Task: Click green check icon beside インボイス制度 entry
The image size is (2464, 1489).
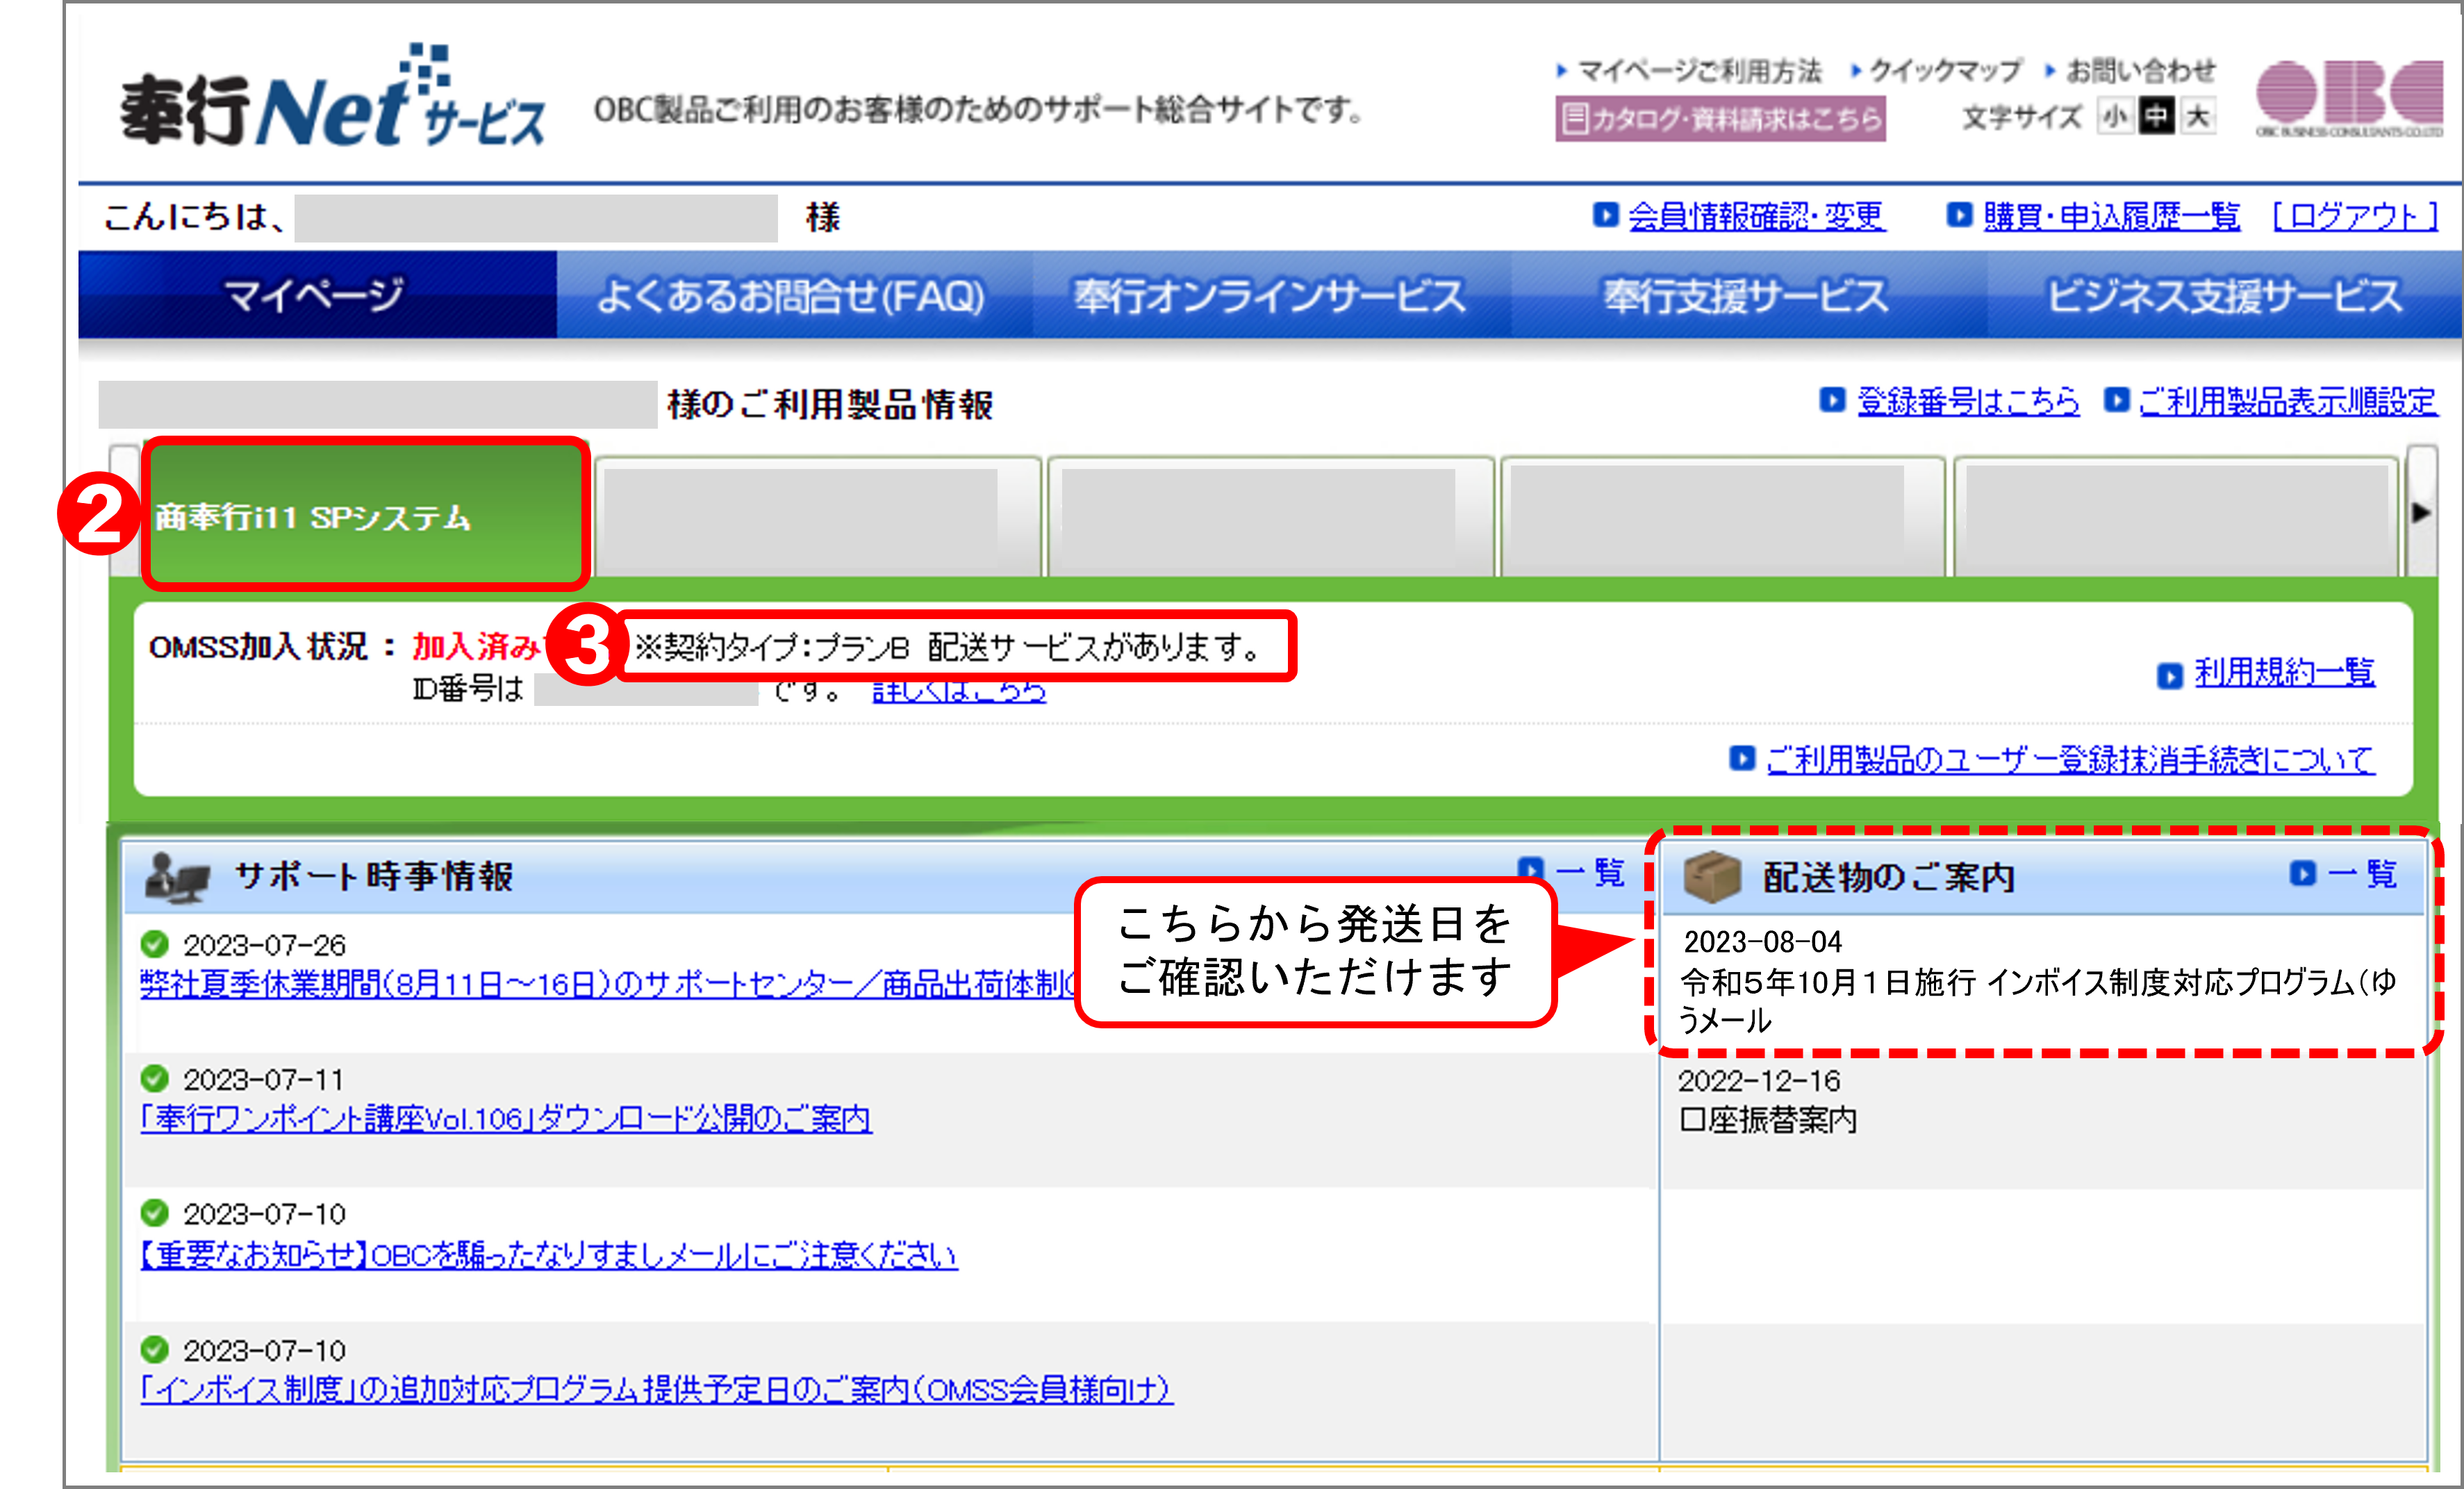Action: (x=155, y=1349)
